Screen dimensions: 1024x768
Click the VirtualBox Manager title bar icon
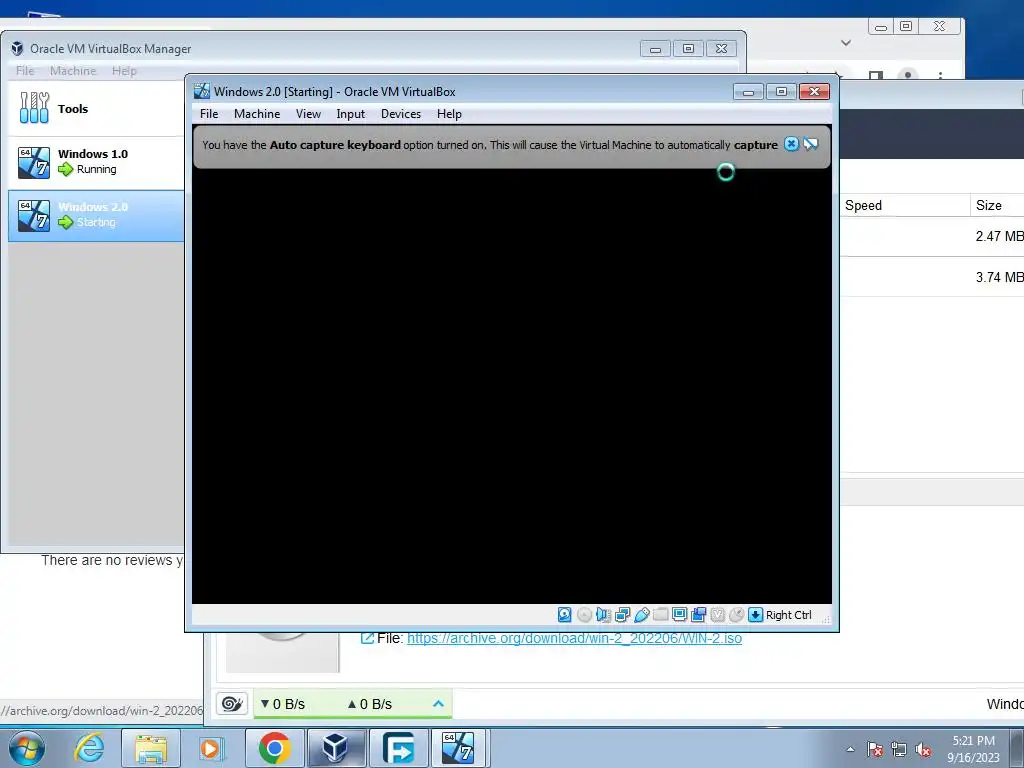tap(18, 48)
